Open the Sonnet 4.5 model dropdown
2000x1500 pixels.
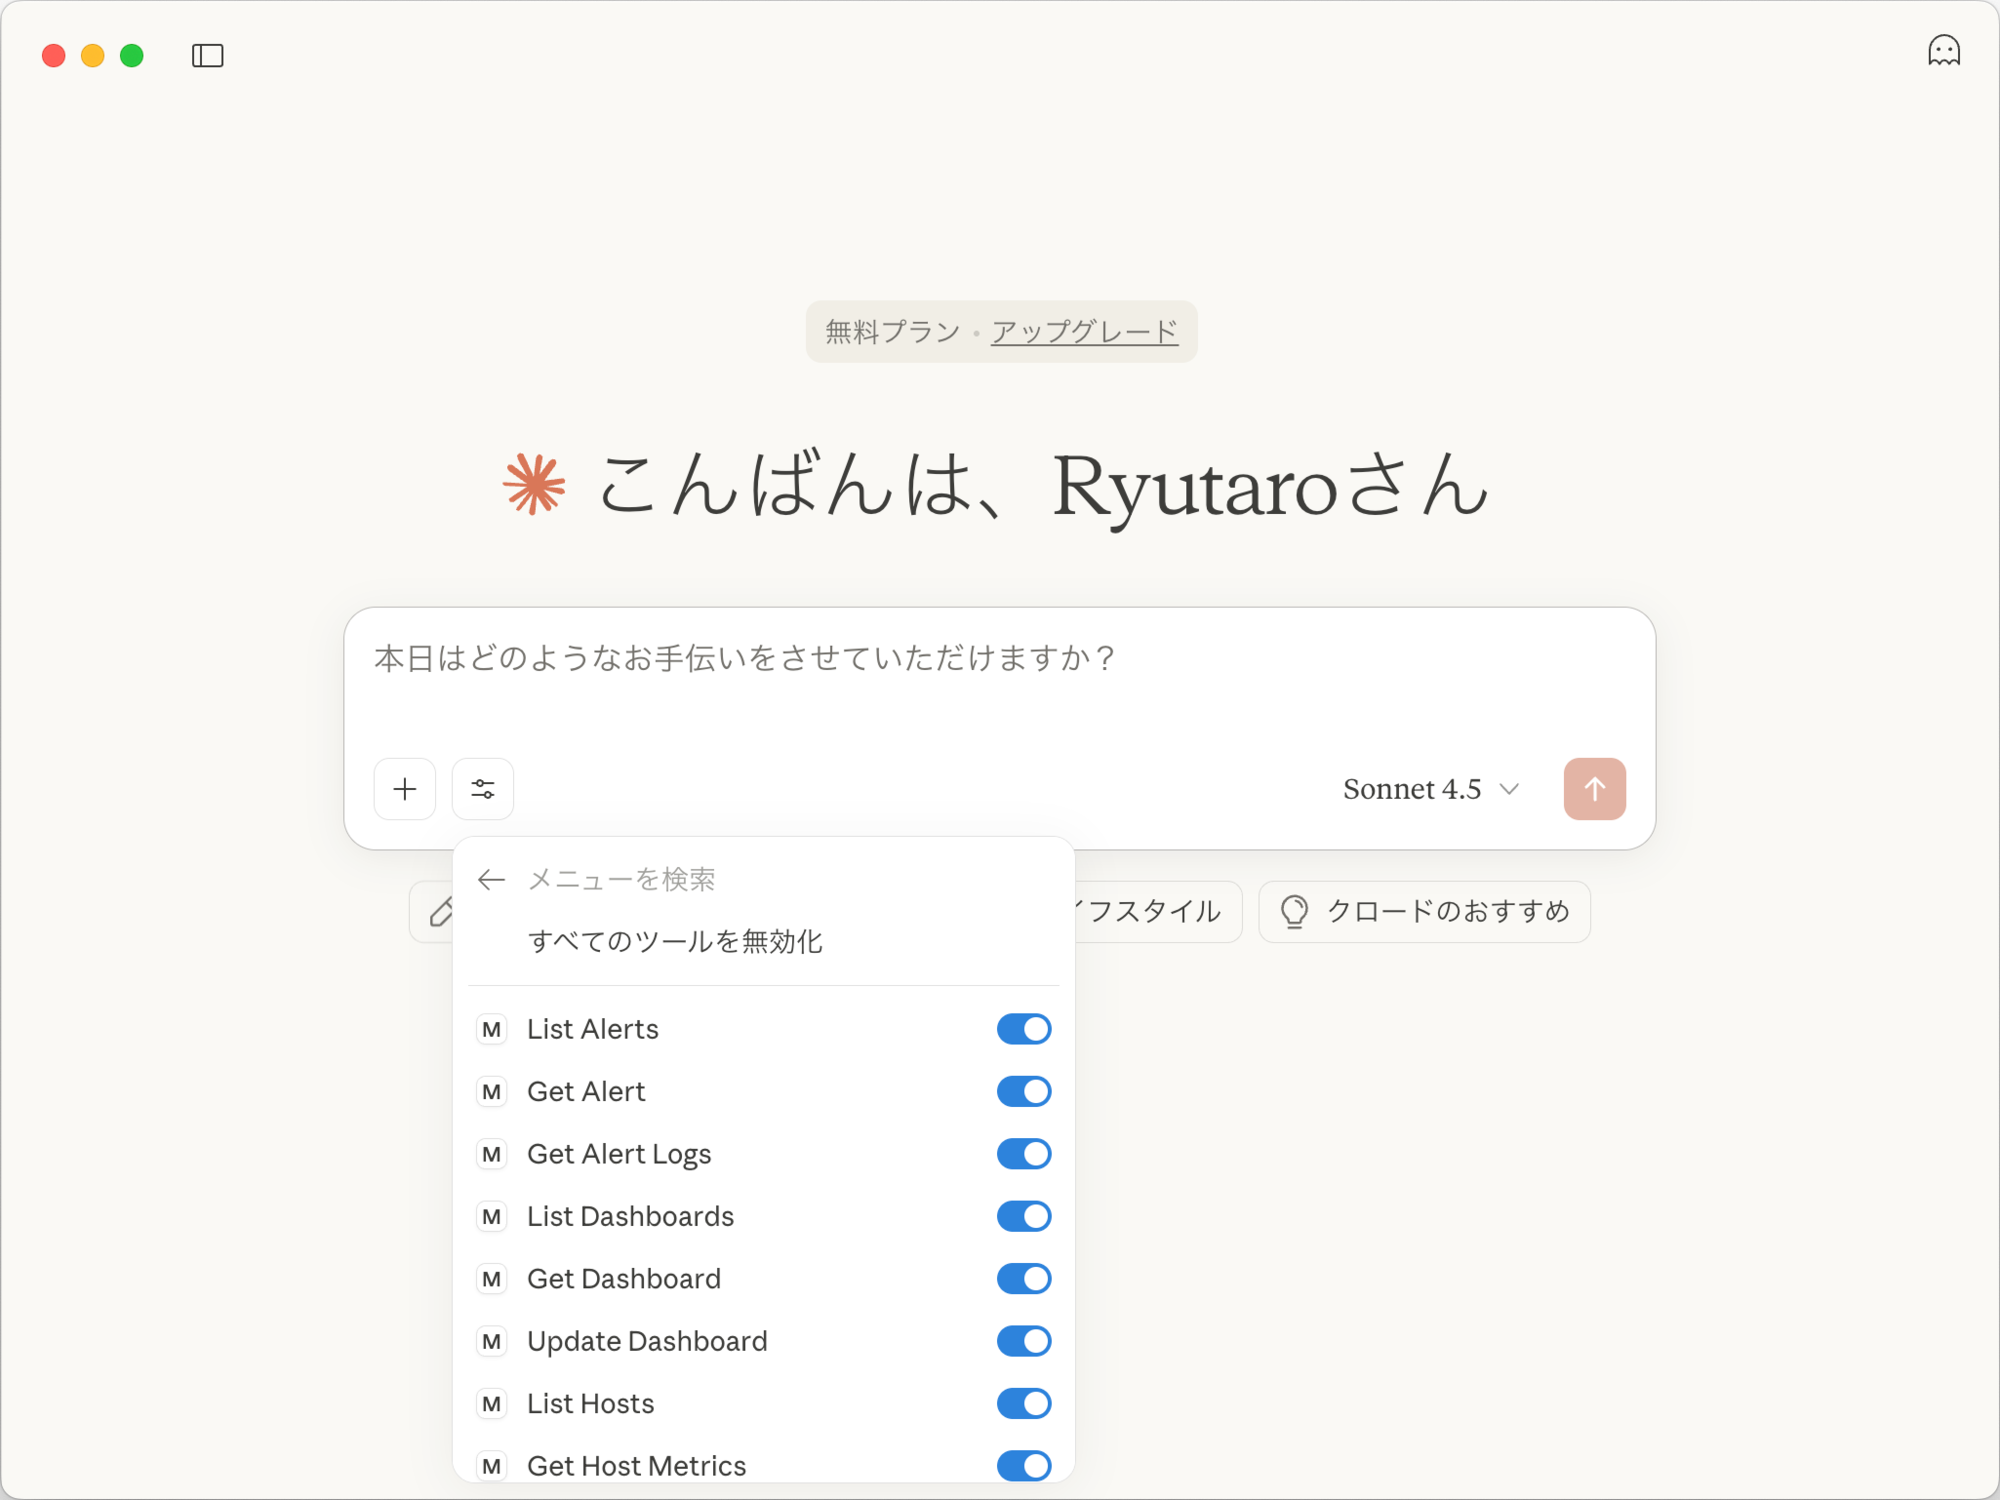(1430, 789)
